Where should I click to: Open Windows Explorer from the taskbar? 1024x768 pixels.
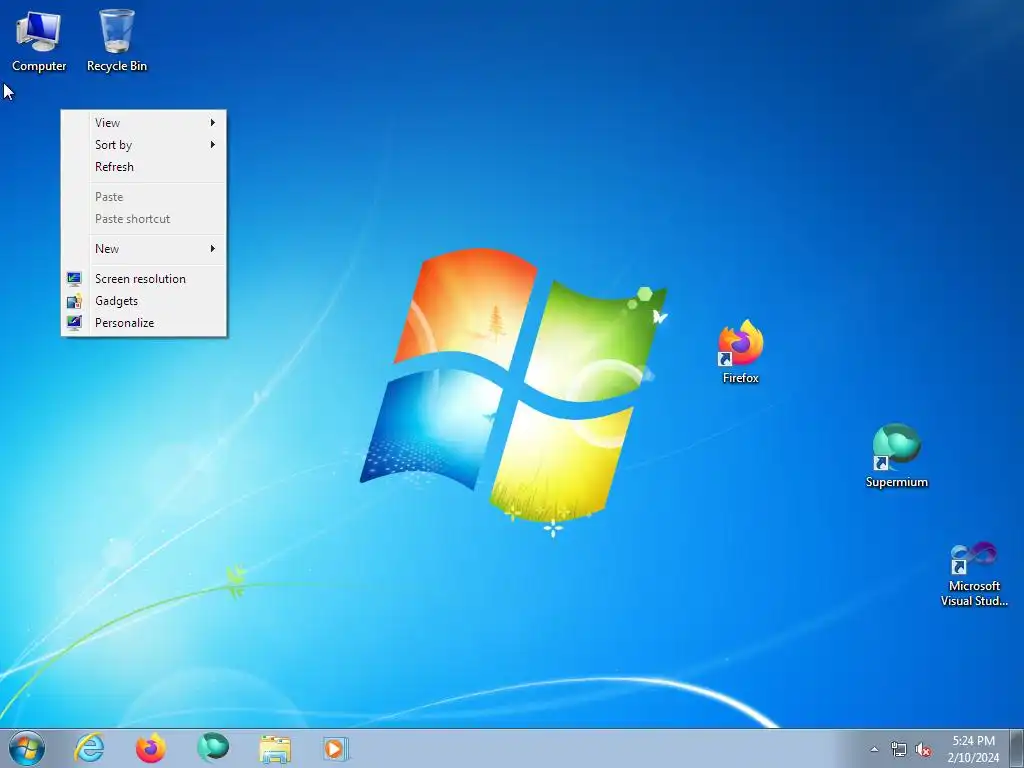(275, 748)
